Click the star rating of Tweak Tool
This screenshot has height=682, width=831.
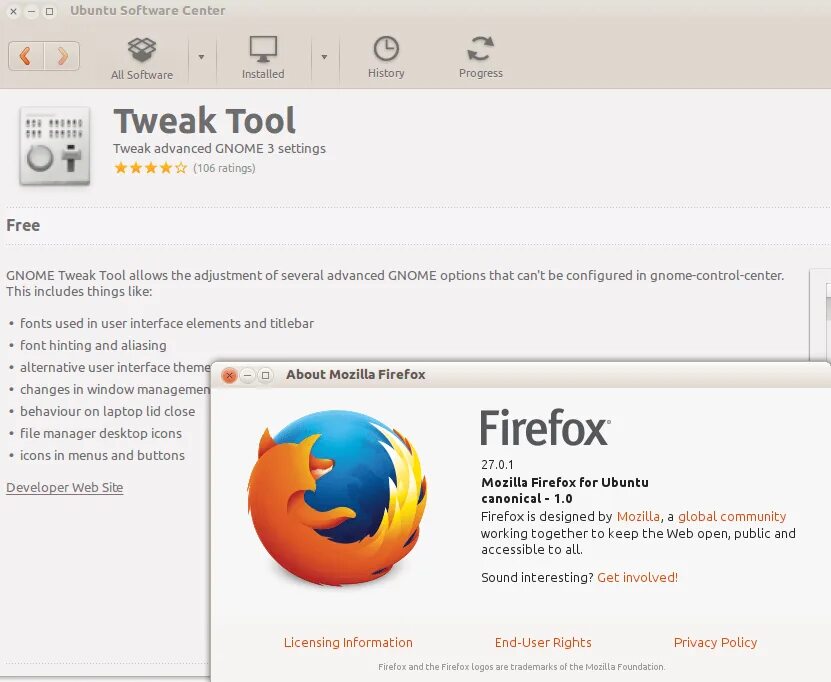click(x=151, y=168)
